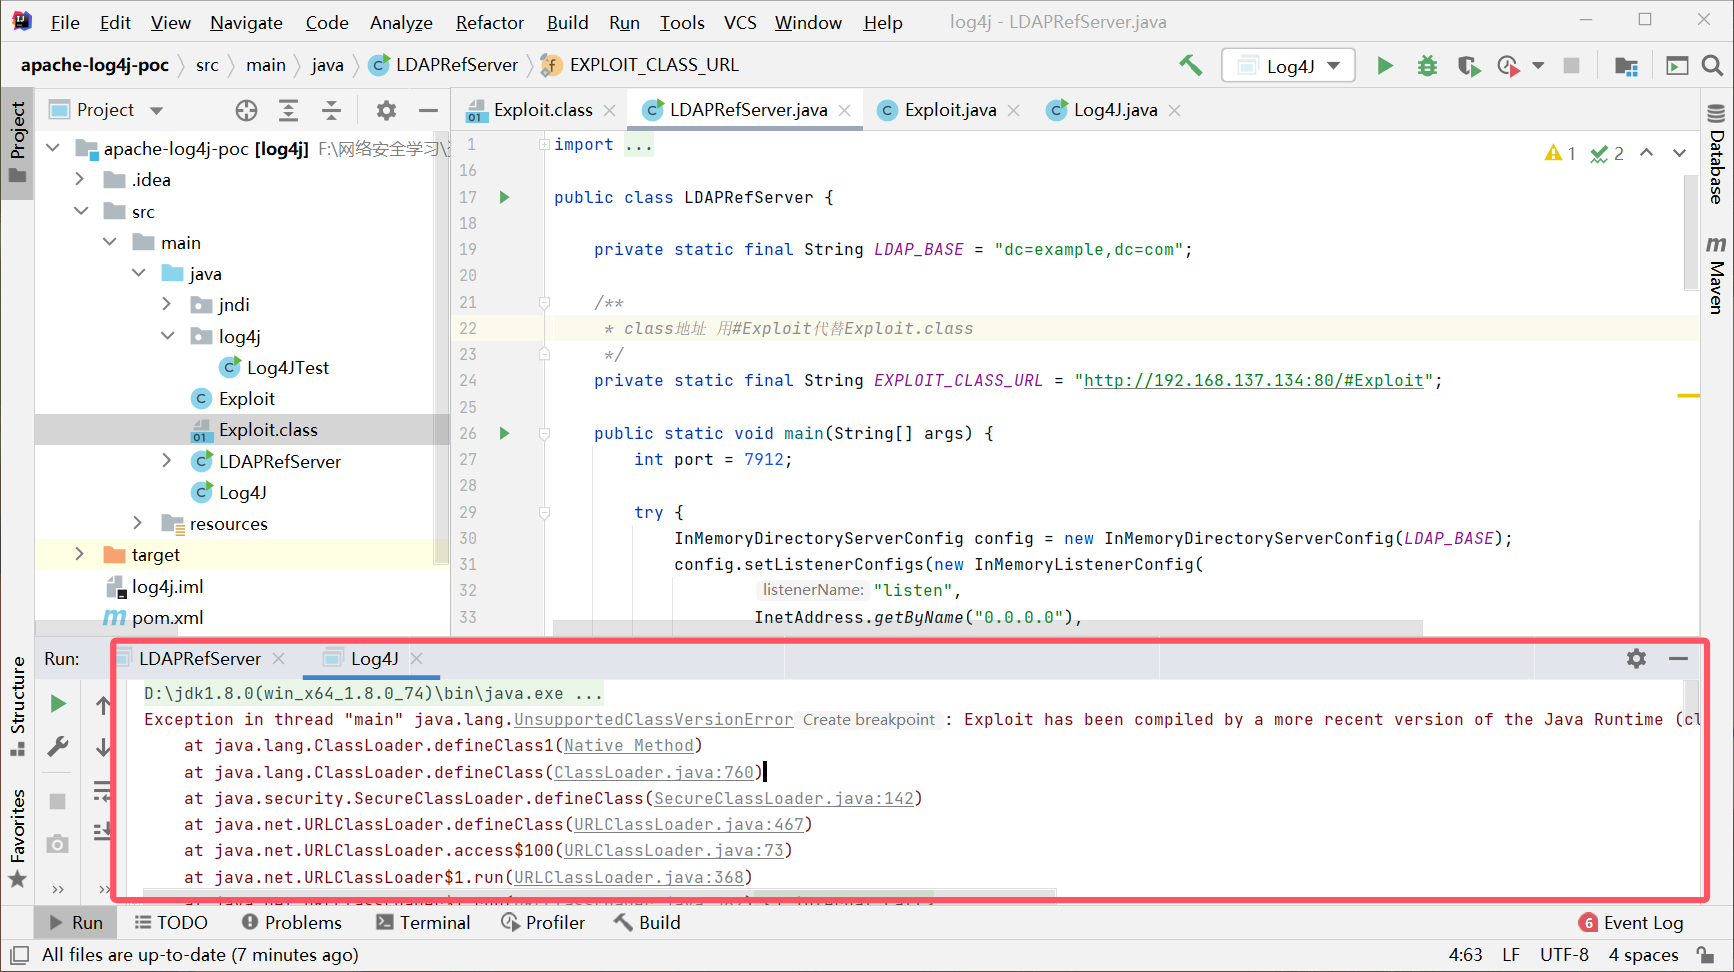Stop process via Run panel stop square
This screenshot has height=972, width=1734.
[x=58, y=801]
